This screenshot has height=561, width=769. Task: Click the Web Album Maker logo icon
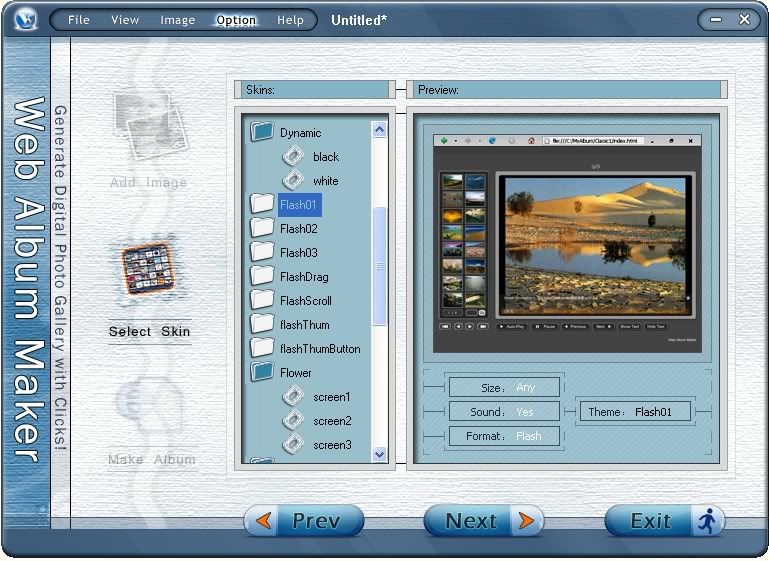26,20
